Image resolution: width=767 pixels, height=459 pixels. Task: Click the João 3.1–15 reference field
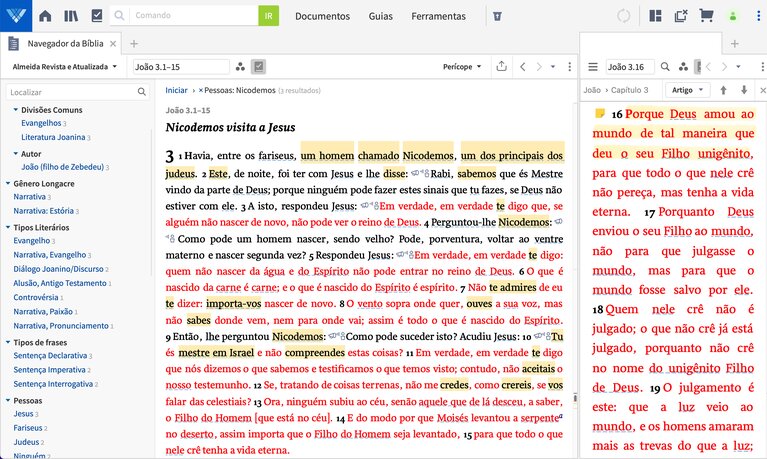181,67
